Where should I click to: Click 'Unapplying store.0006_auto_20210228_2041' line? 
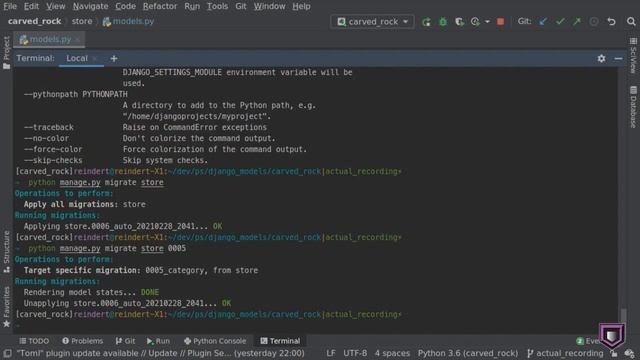(127, 303)
